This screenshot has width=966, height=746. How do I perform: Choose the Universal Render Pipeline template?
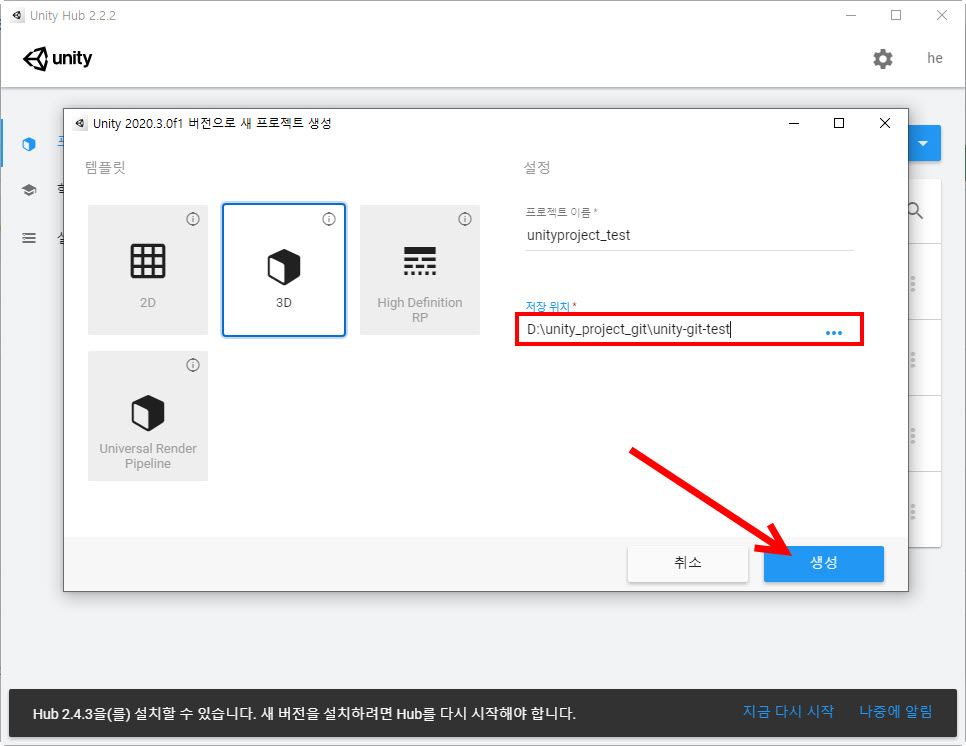tap(148, 416)
